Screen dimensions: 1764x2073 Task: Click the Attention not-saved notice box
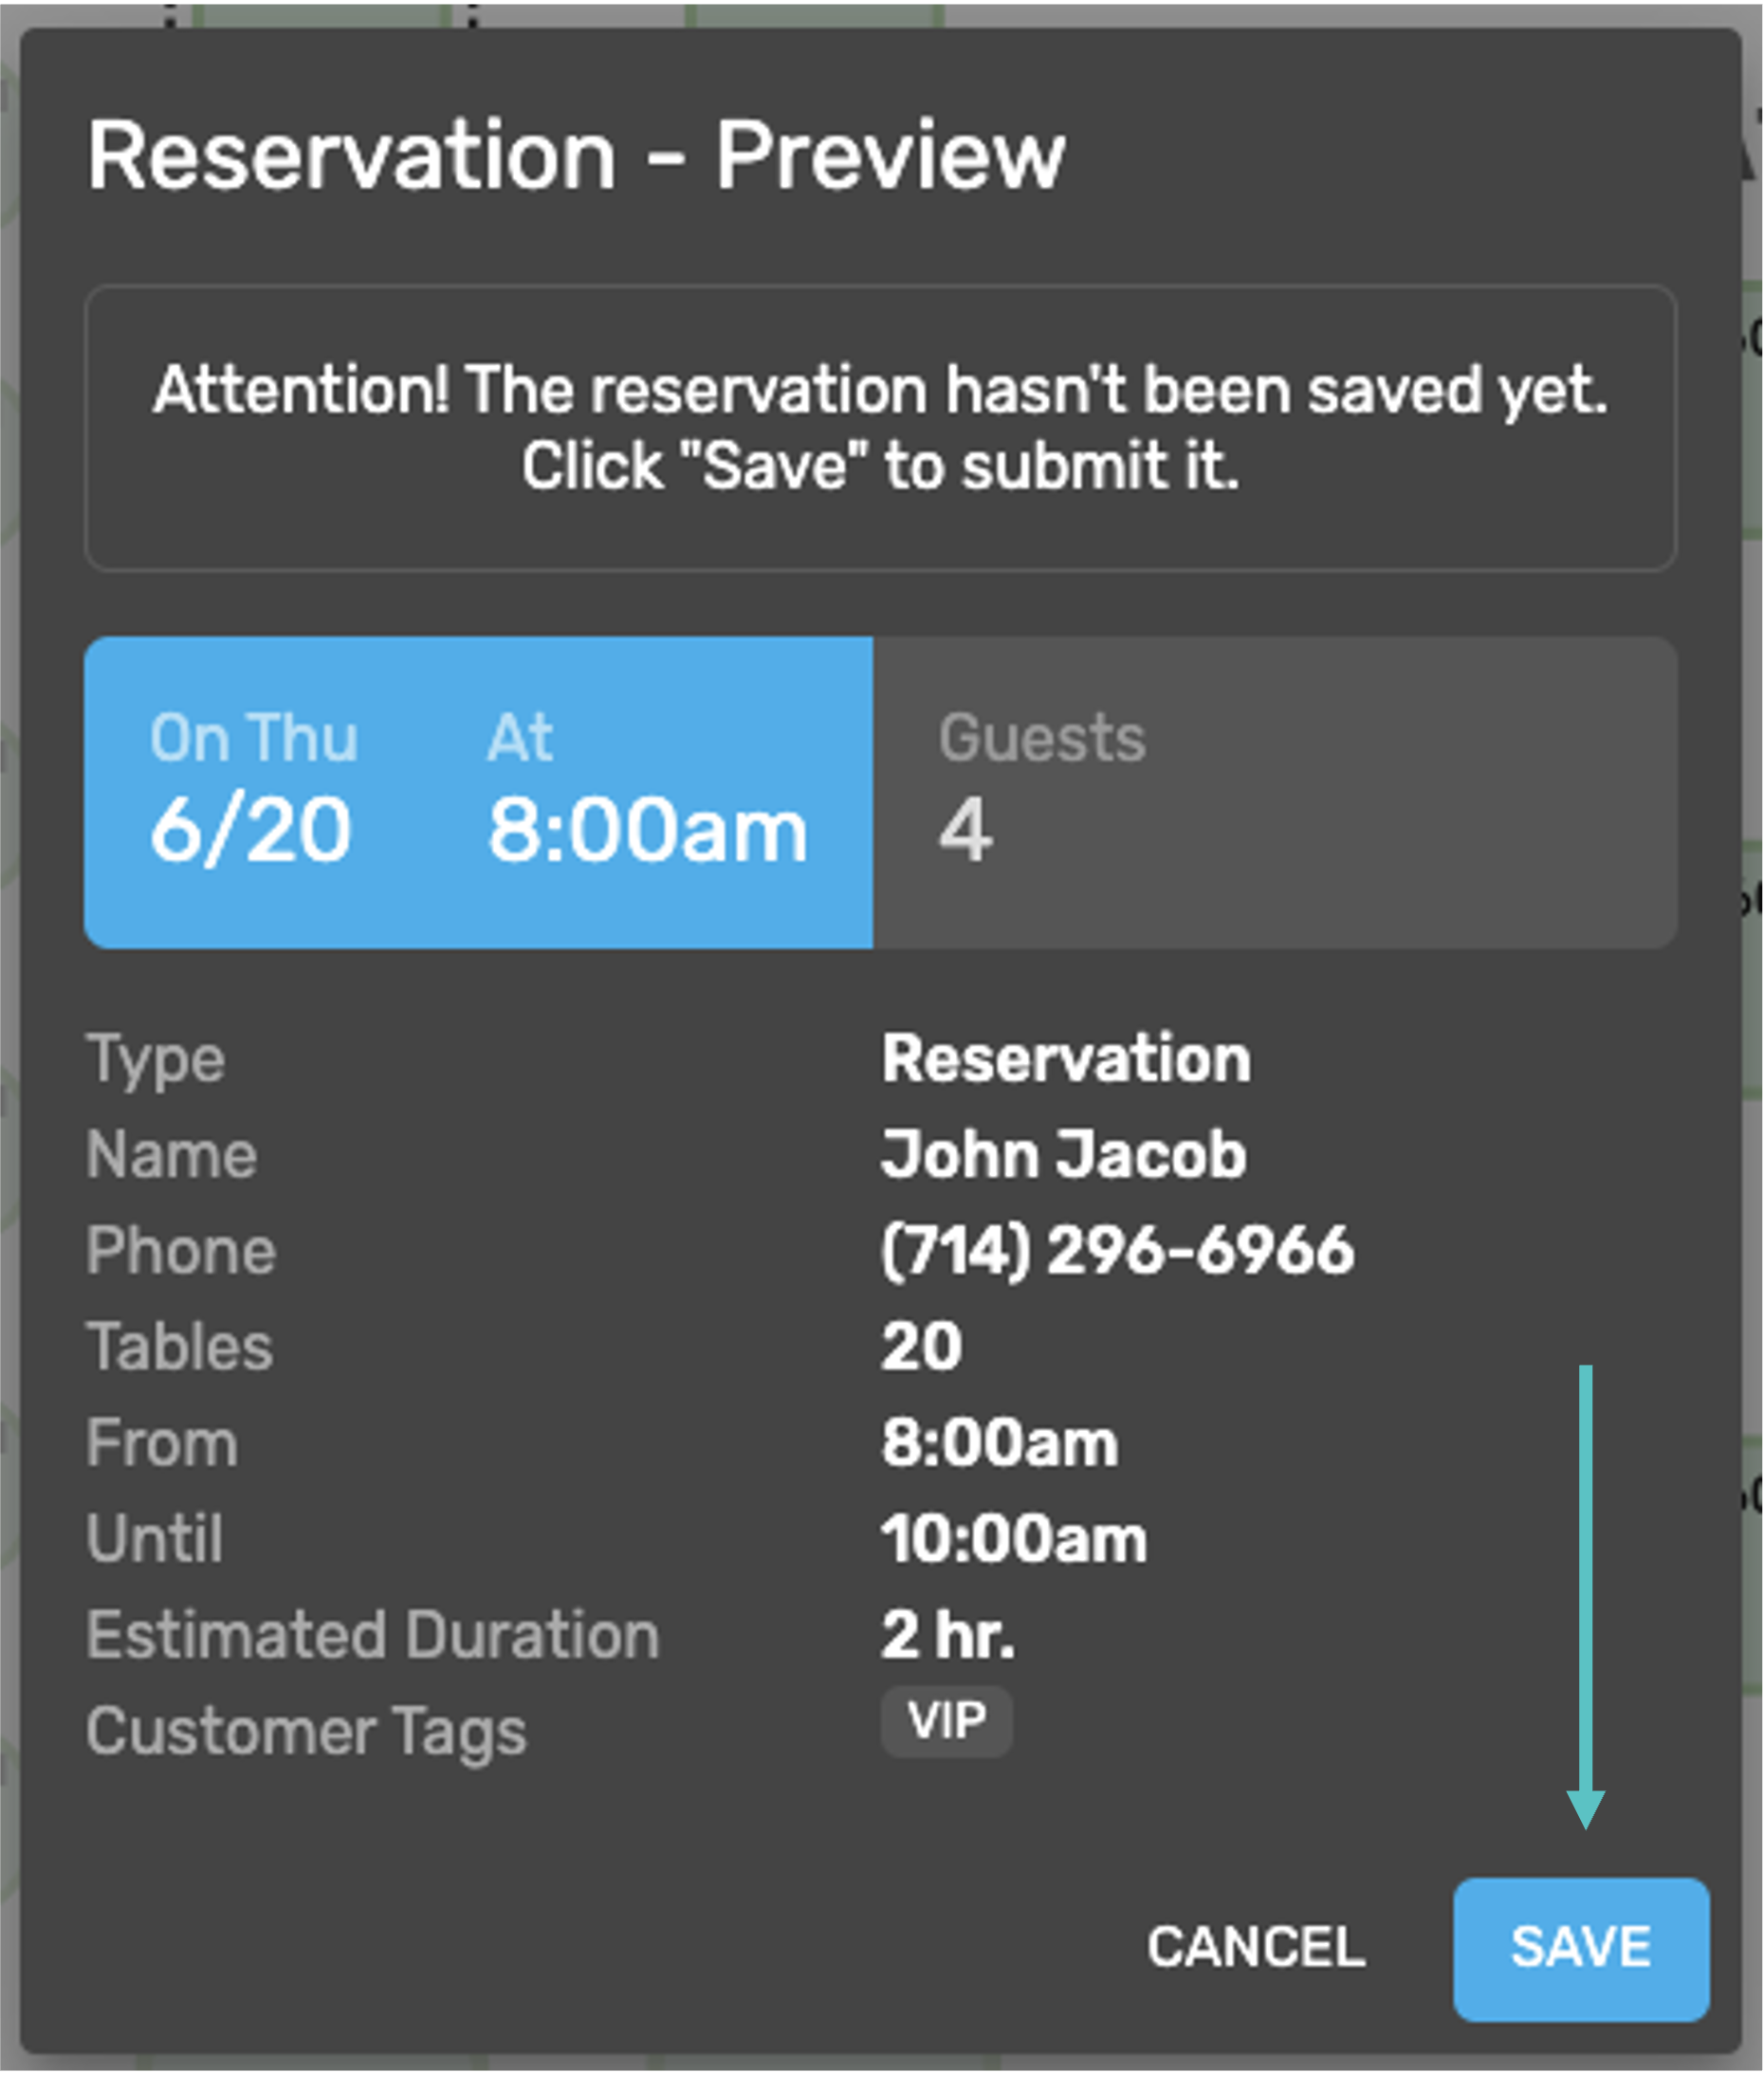click(x=880, y=428)
